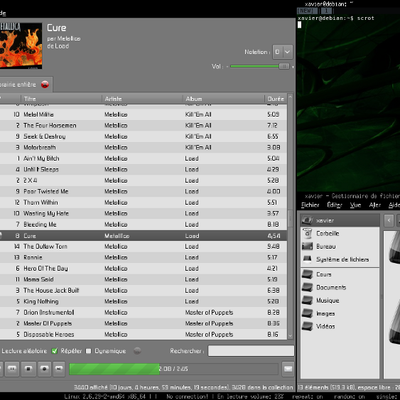This screenshot has height=400, width=400.
Task: Open the Cours folder in file manager
Action: point(324,274)
